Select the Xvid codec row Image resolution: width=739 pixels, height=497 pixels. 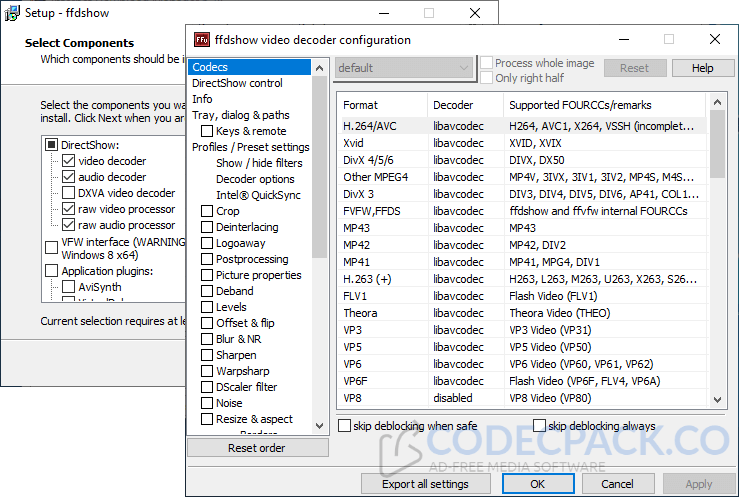coord(522,143)
